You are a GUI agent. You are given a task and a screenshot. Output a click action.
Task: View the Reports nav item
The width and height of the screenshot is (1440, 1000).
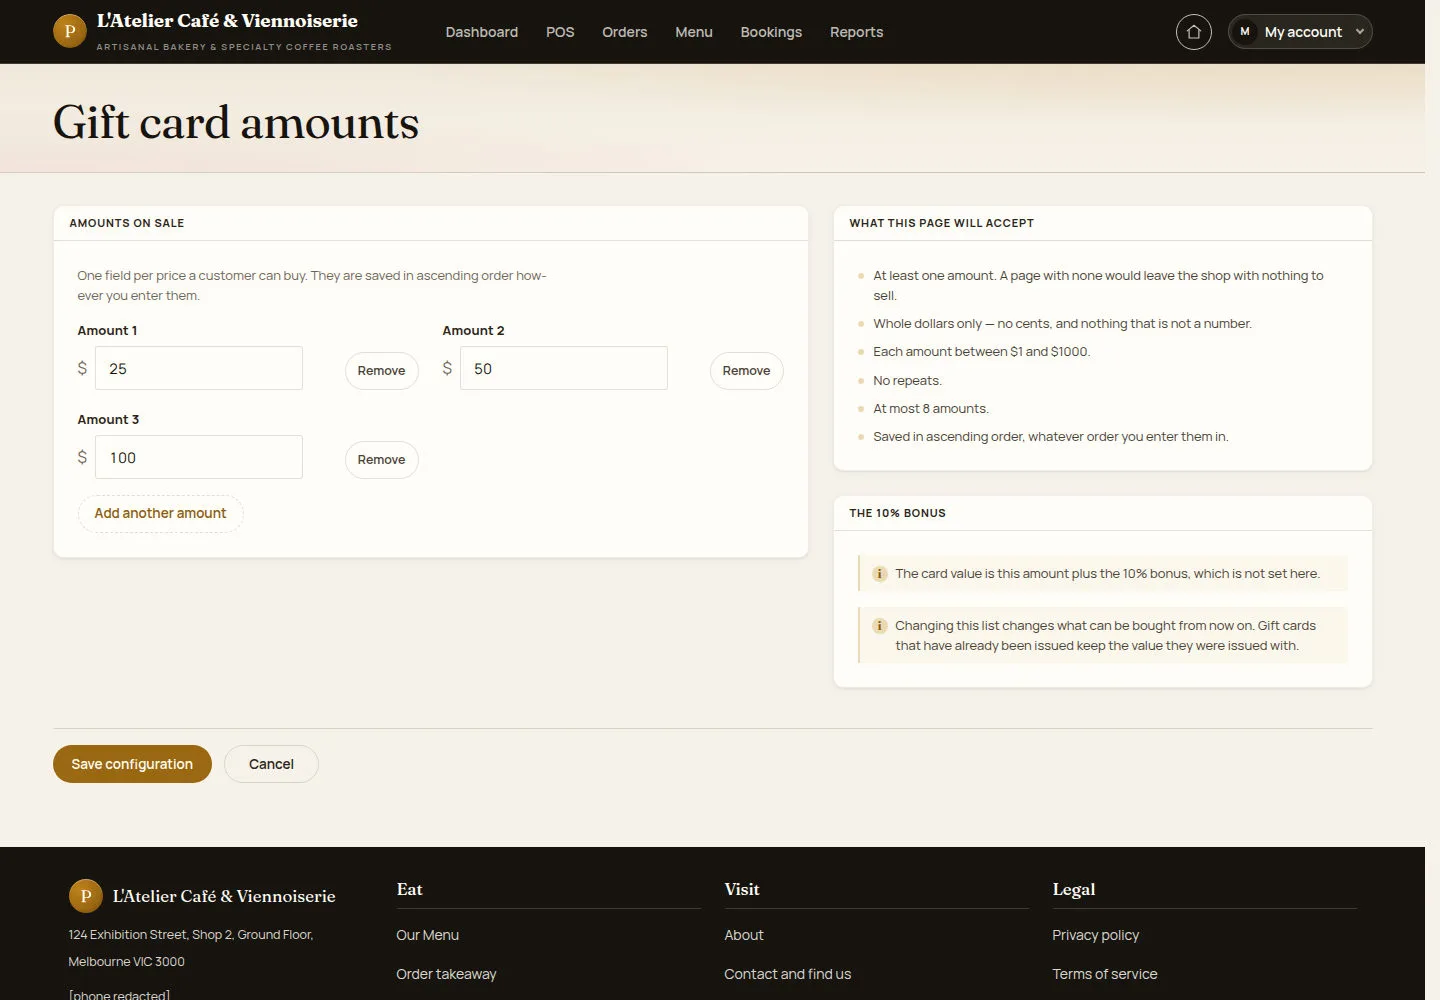(x=857, y=32)
